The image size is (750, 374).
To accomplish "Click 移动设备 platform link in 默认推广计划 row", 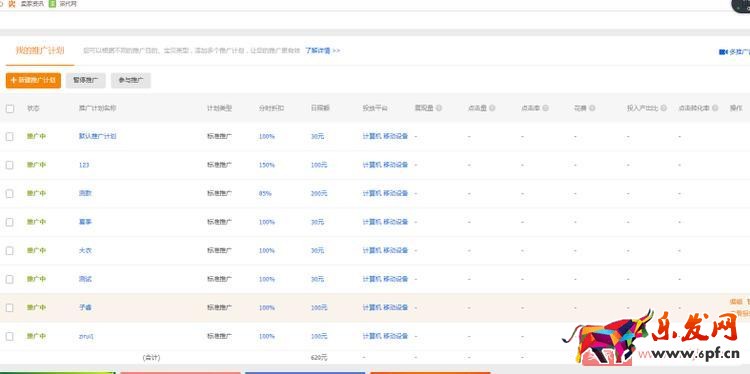I will [396, 136].
